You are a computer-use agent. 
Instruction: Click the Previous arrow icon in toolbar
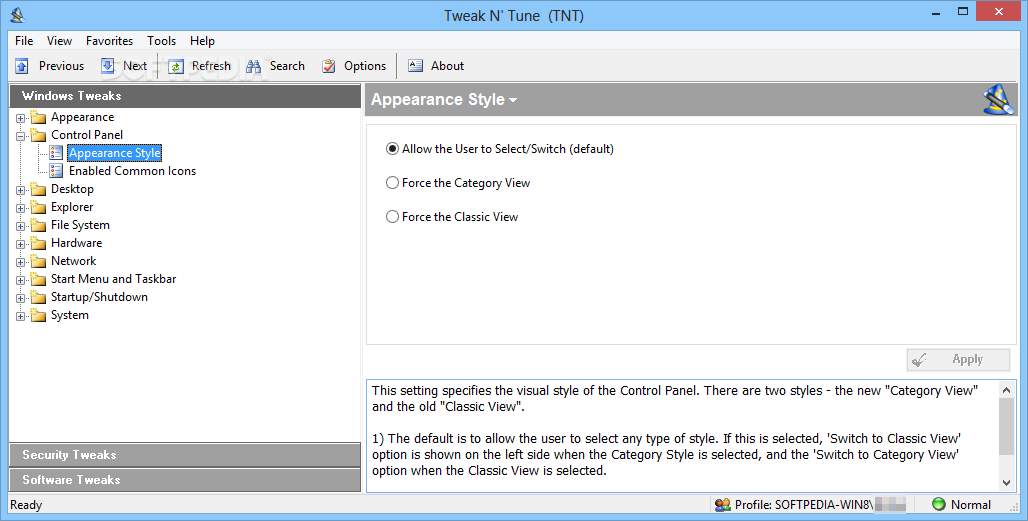tap(22, 66)
